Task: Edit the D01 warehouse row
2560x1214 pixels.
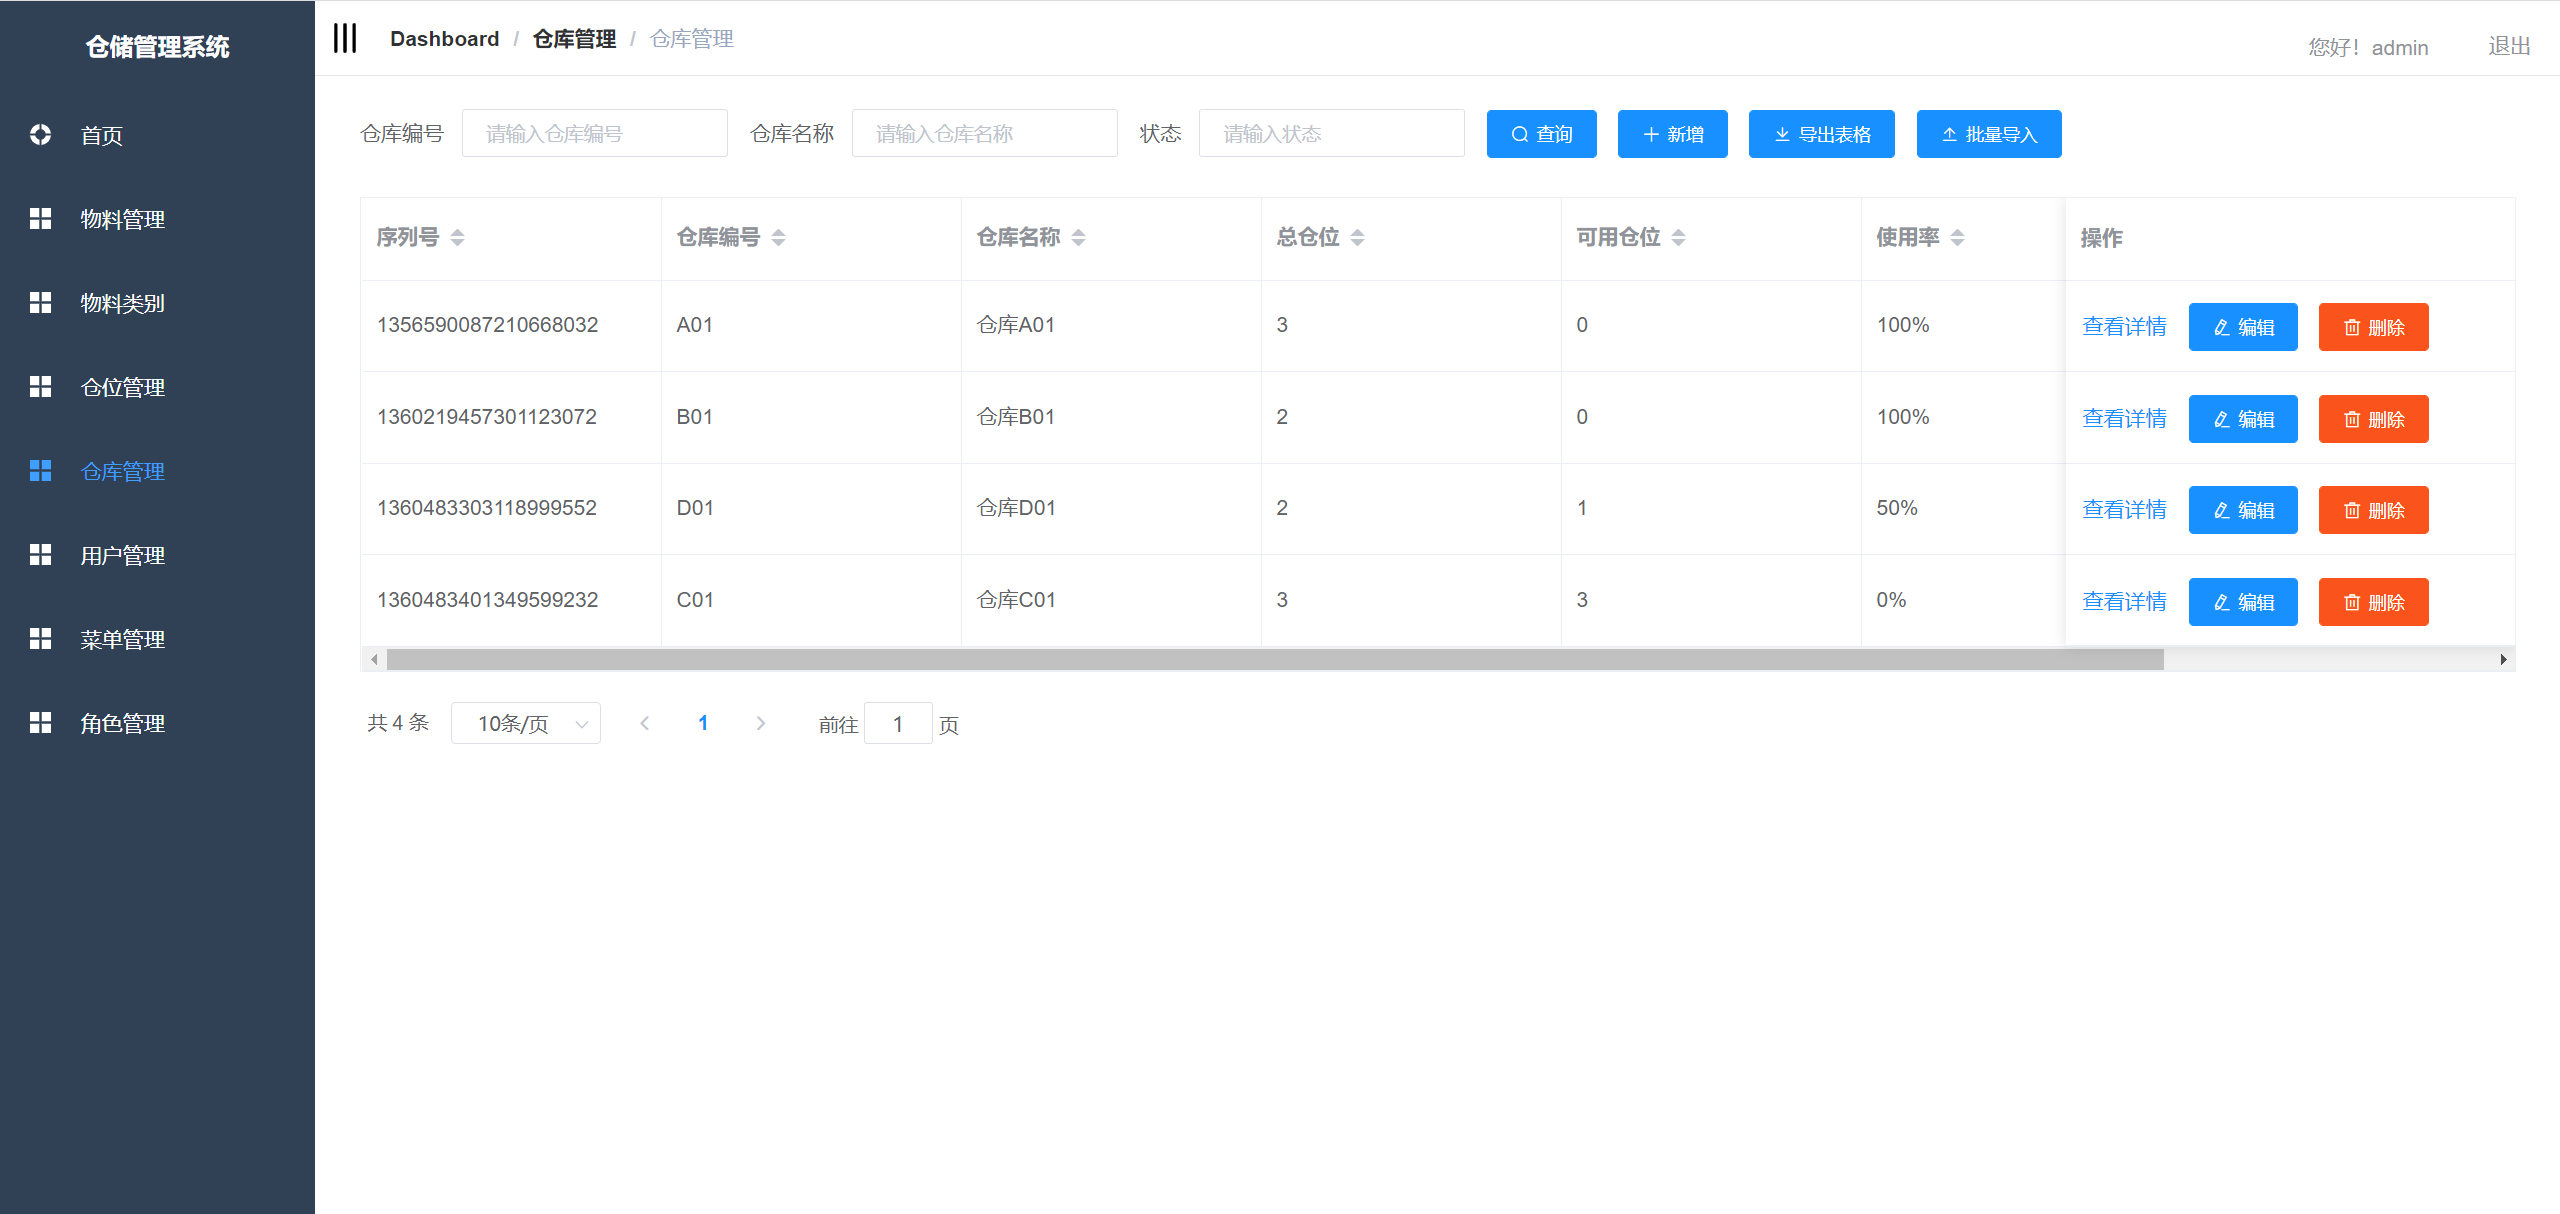Action: [2243, 510]
